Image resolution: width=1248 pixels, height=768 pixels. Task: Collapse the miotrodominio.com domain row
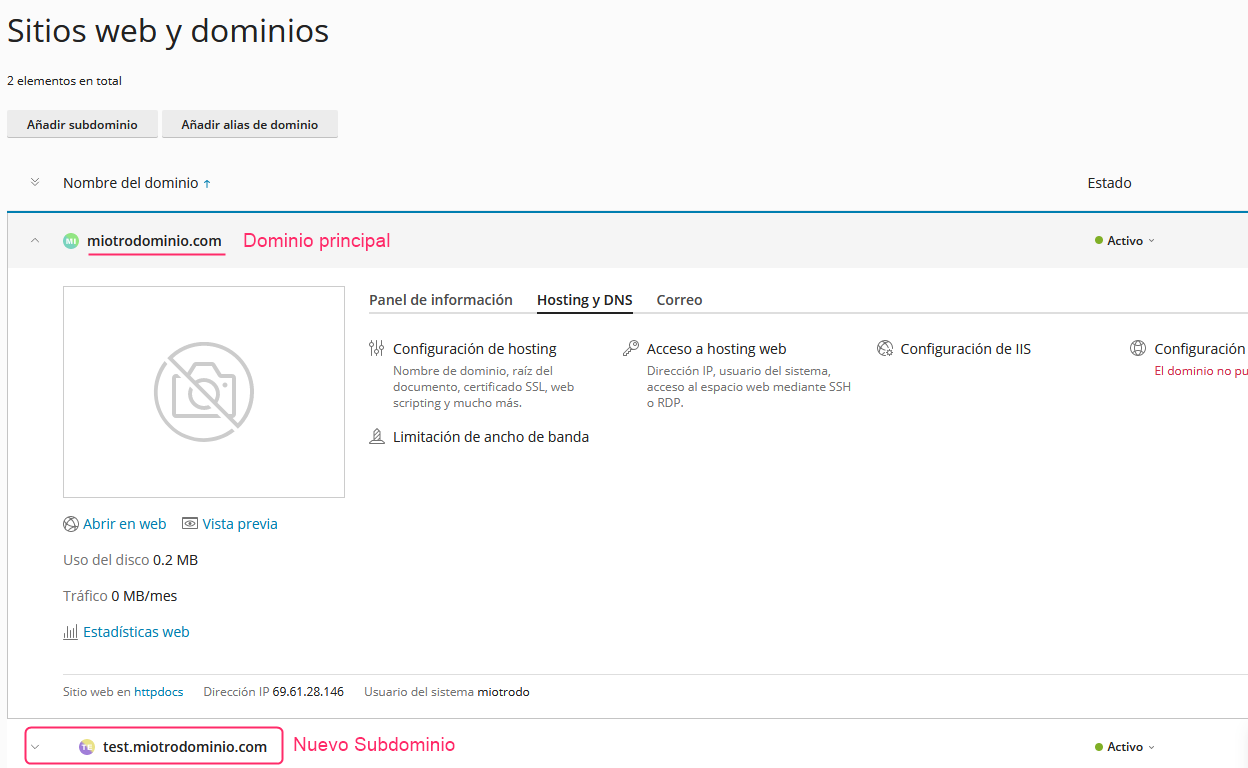(x=35, y=241)
